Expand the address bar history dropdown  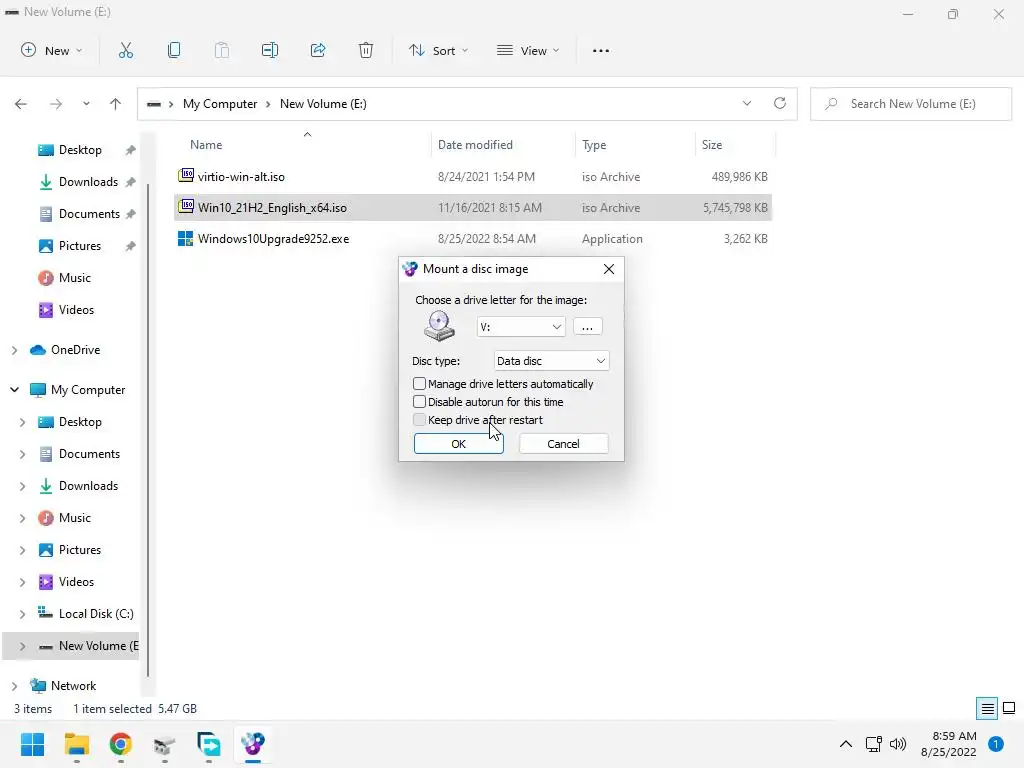coord(747,103)
